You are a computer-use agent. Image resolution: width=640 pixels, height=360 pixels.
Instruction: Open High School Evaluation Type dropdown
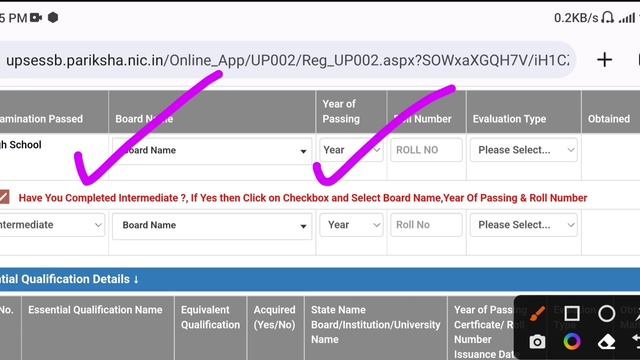click(x=524, y=150)
